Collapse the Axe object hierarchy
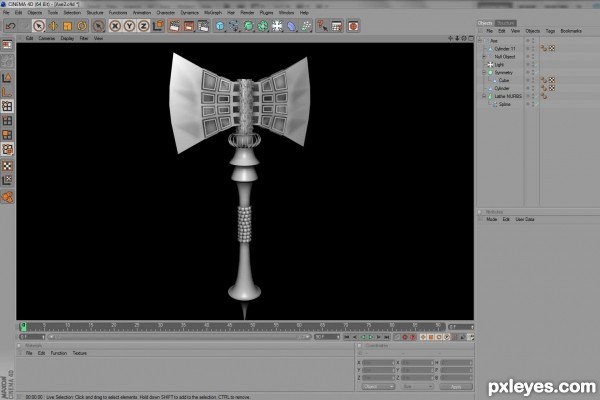This screenshot has height=400, width=600. click(x=480, y=41)
